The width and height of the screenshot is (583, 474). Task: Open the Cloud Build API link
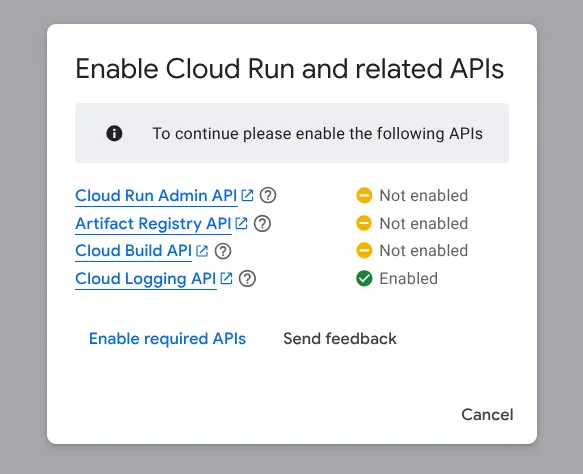coord(133,251)
